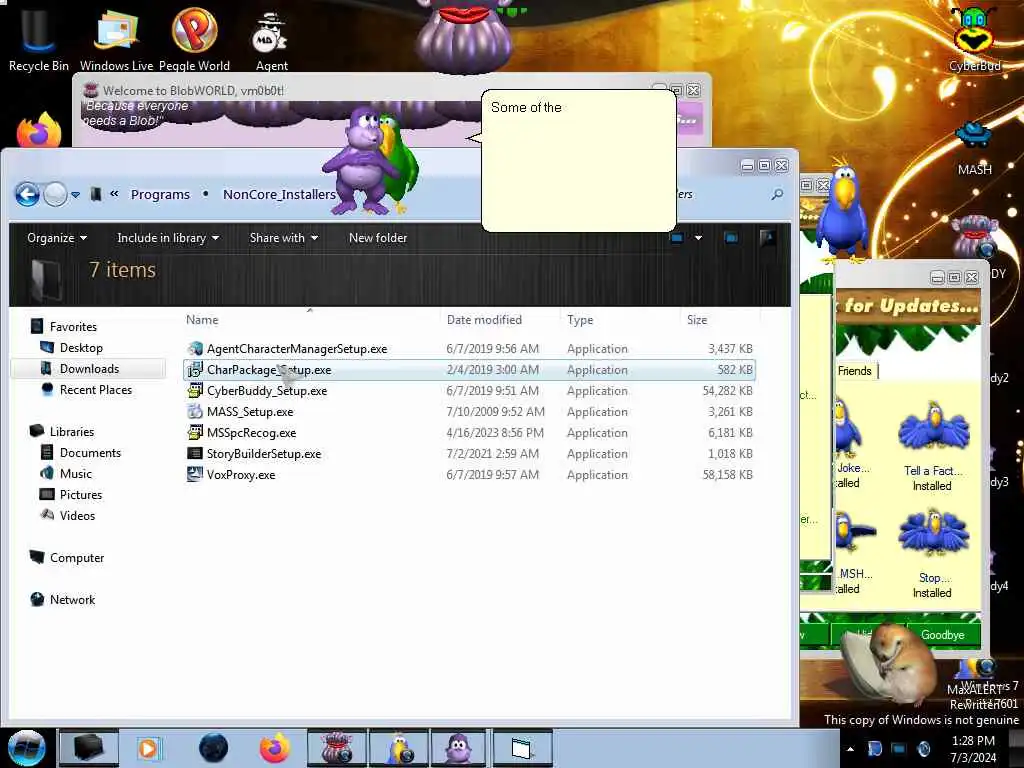Click the Explorer Forward arrow button
The width and height of the screenshot is (1024, 768).
(x=56, y=194)
